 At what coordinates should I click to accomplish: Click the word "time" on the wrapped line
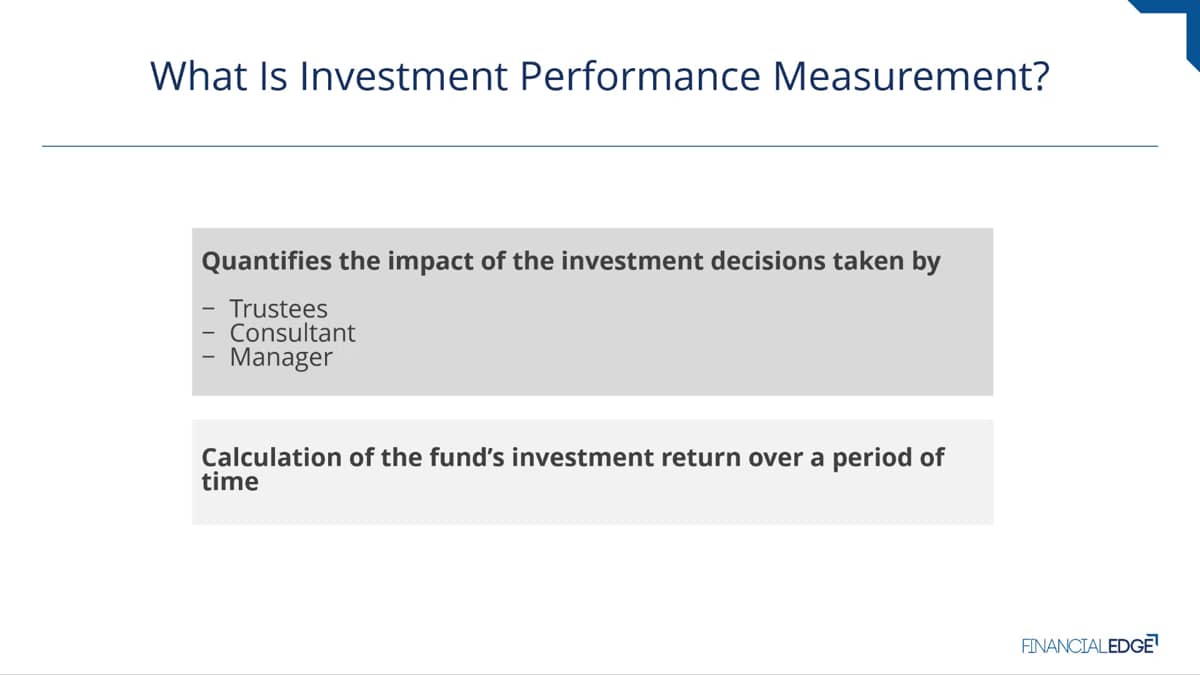pos(230,482)
